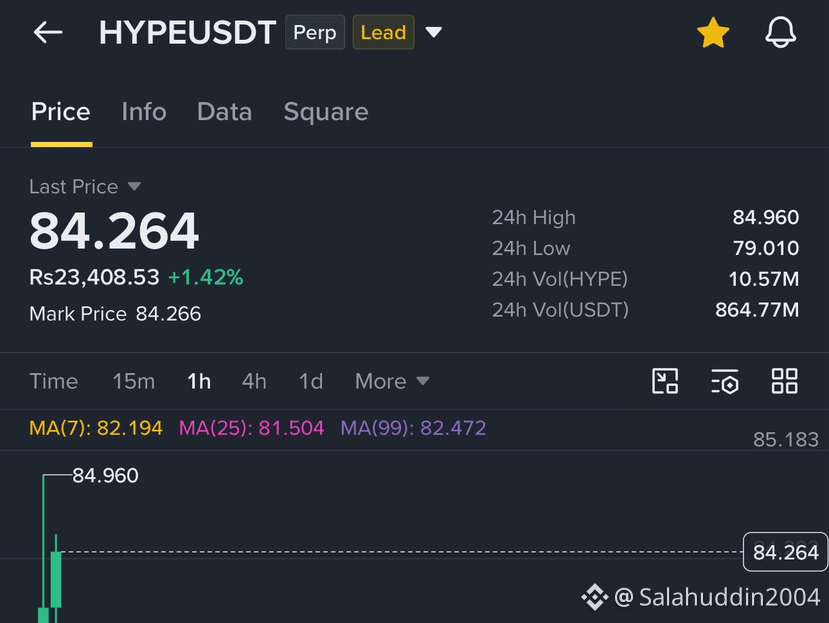Select the Time chart interval
The height and width of the screenshot is (623, 829).
(x=53, y=381)
